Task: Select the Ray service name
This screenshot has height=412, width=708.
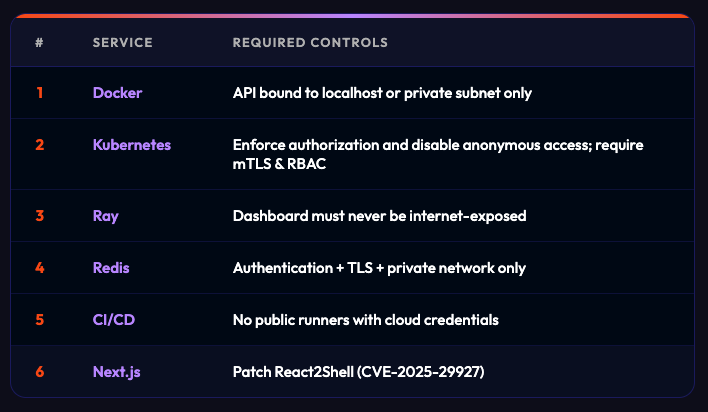Action: tap(105, 216)
